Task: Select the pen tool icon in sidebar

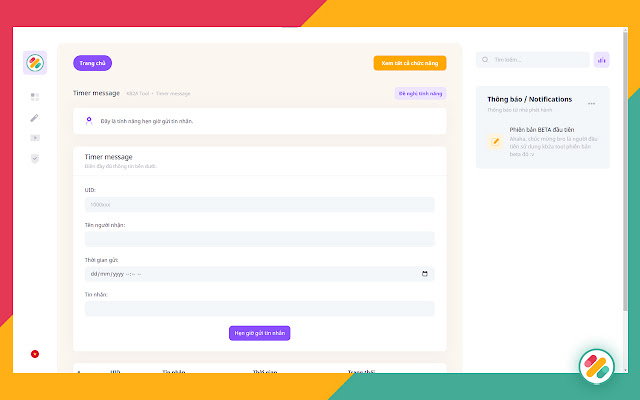Action: [x=35, y=118]
